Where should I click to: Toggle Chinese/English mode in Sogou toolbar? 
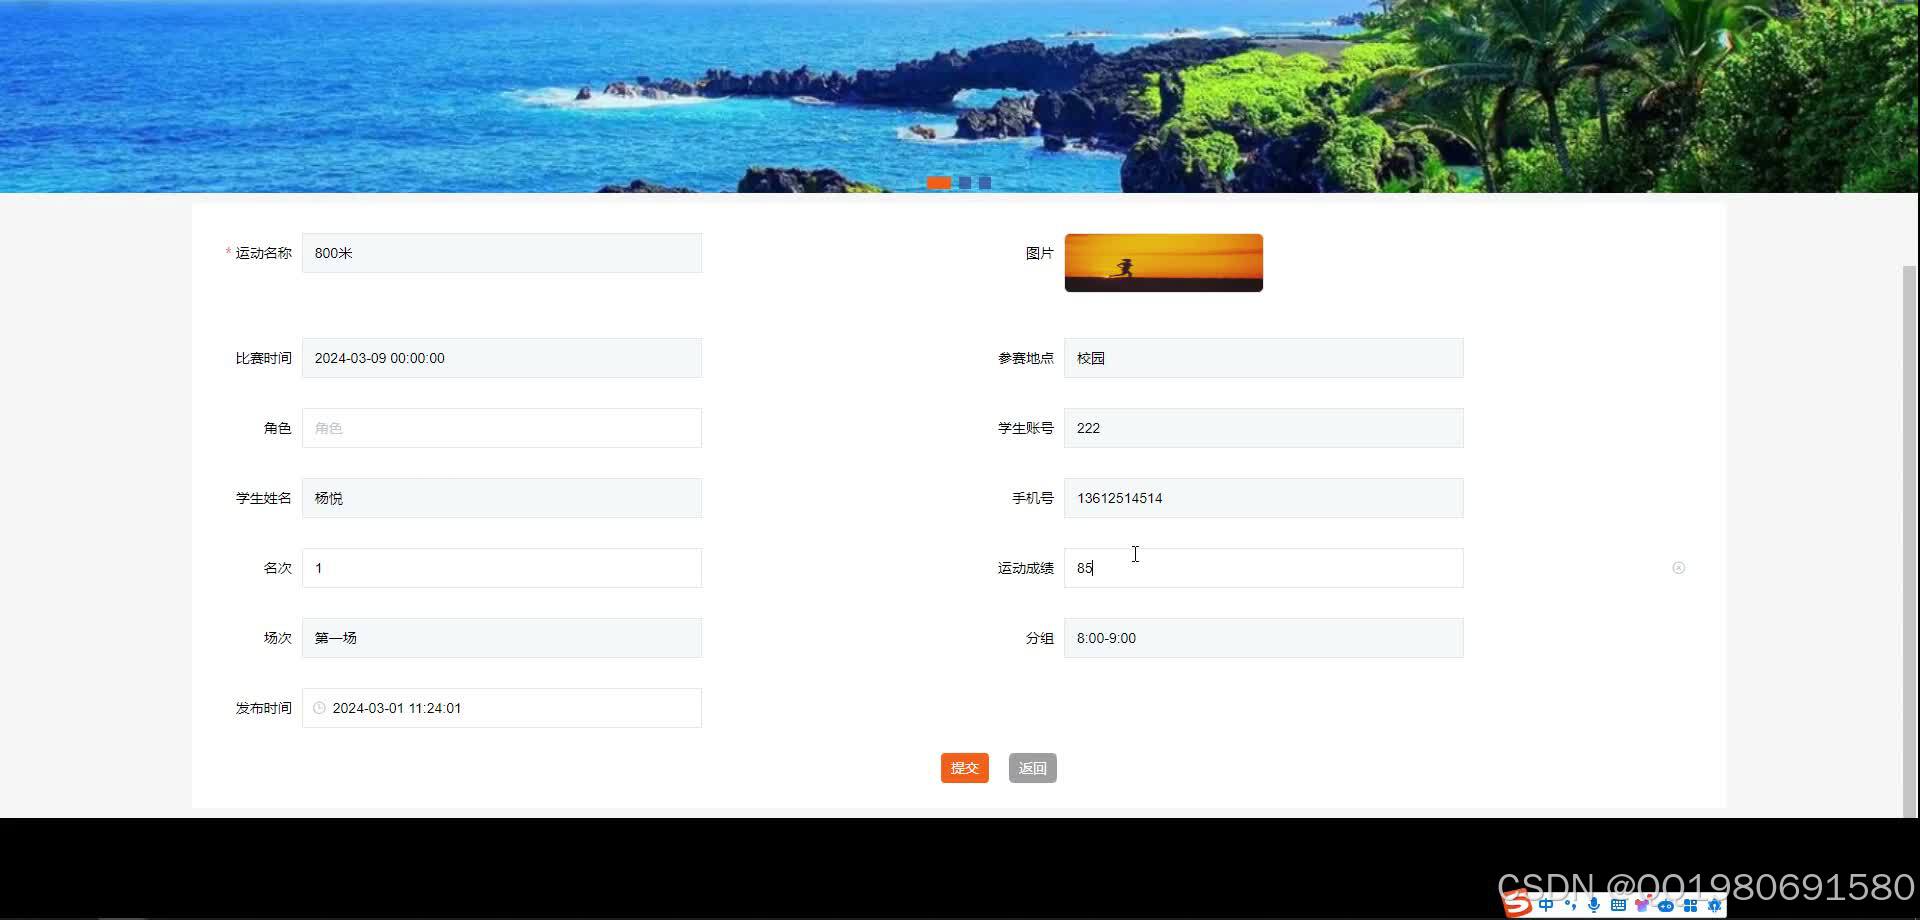(1546, 905)
